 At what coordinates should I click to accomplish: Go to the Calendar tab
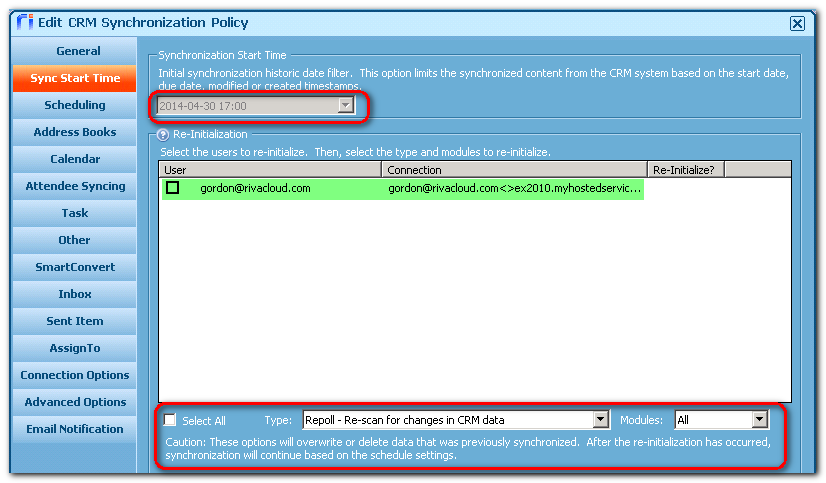point(74,159)
